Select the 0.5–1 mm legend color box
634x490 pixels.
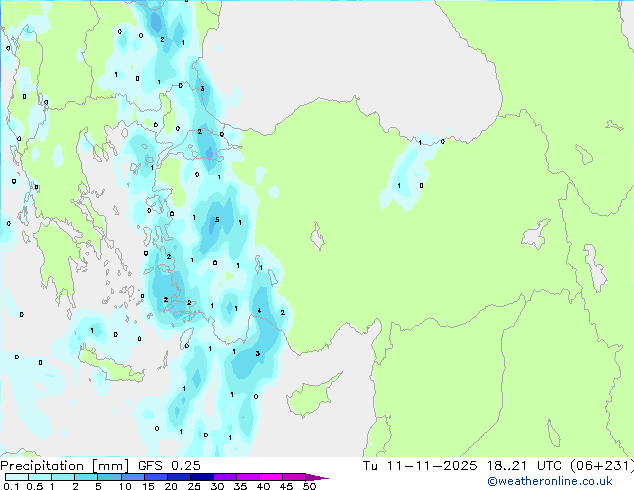click(40, 477)
